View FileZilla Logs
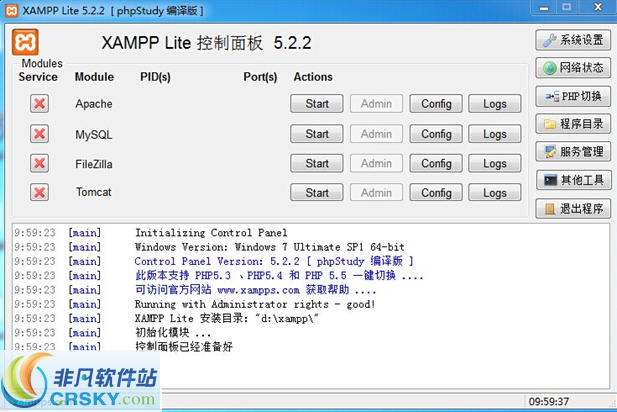Image resolution: width=617 pixels, height=412 pixels. click(x=495, y=163)
